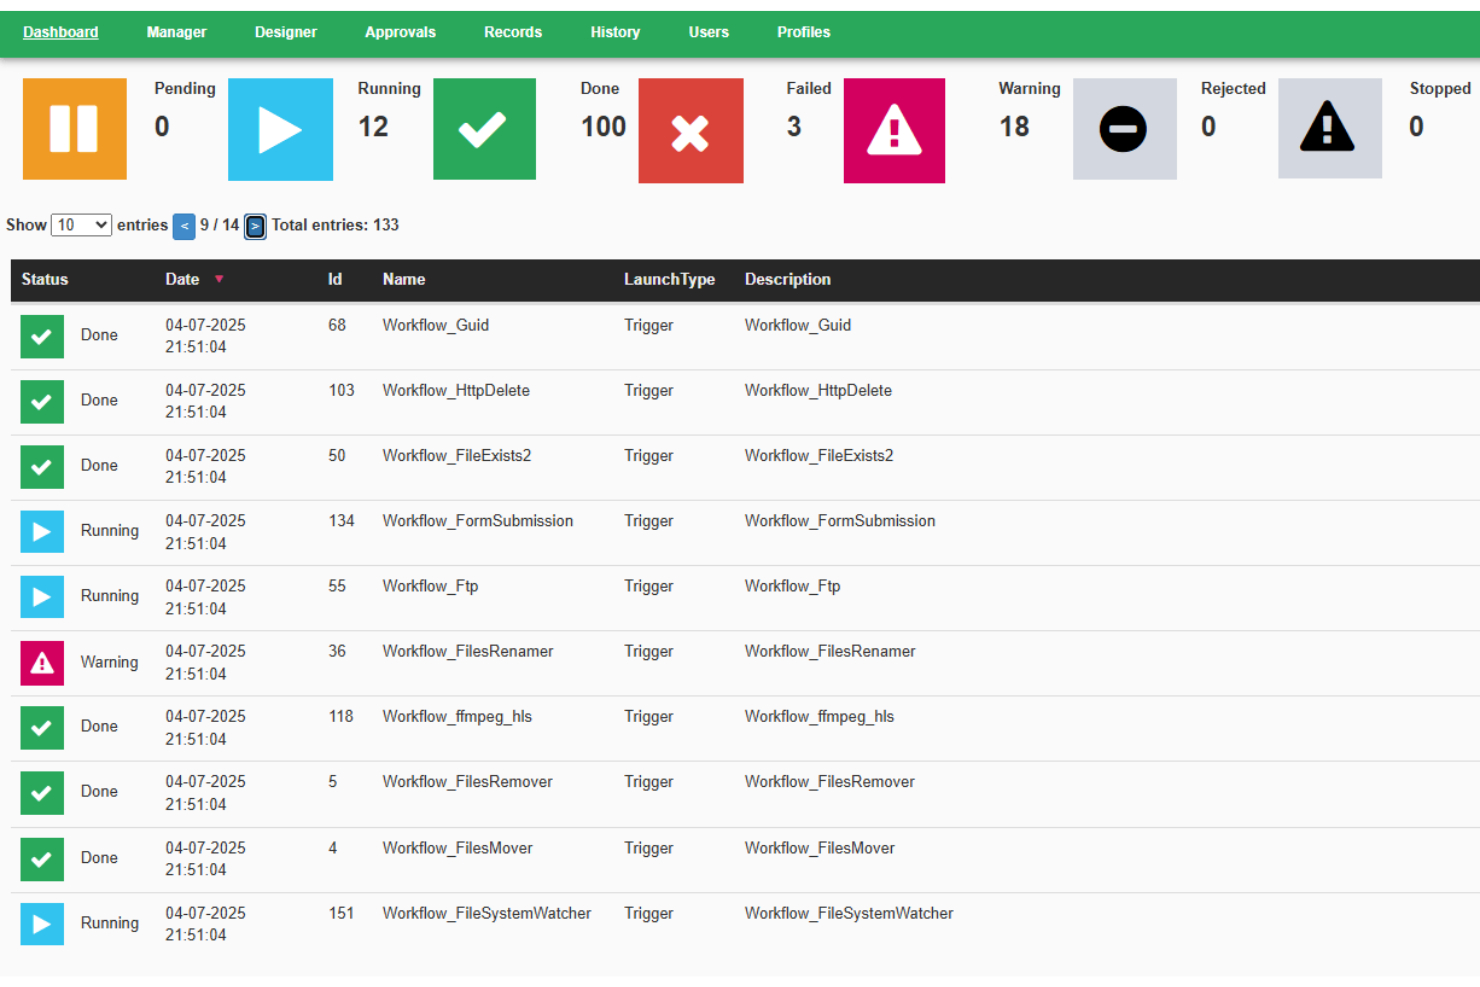Image resolution: width=1480 pixels, height=987 pixels.
Task: Click Id 68 in the table
Action: point(337,325)
